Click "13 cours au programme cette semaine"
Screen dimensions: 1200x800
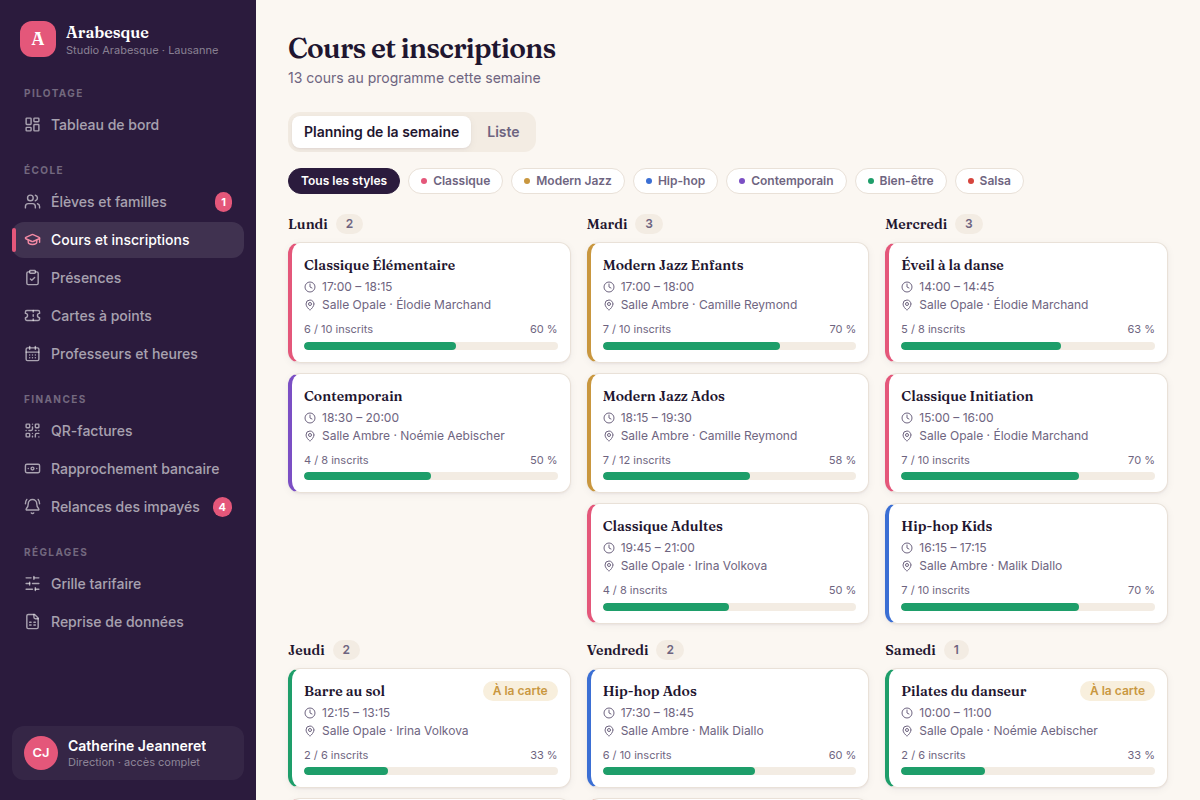tap(414, 78)
